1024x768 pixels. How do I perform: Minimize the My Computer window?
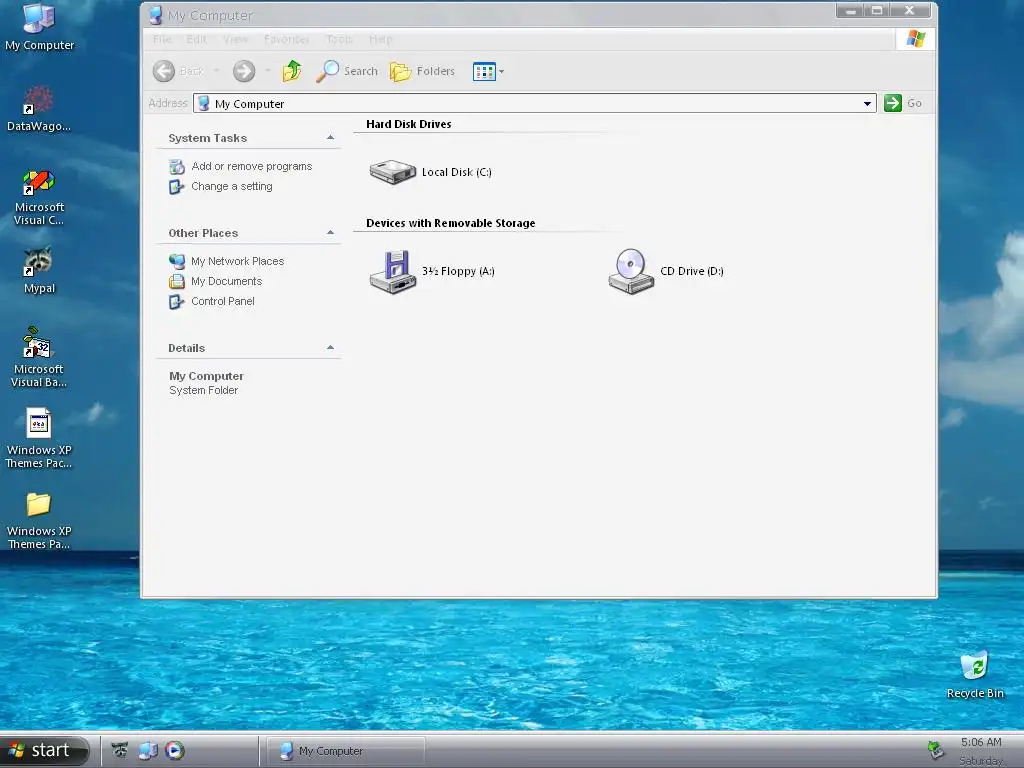tap(850, 10)
